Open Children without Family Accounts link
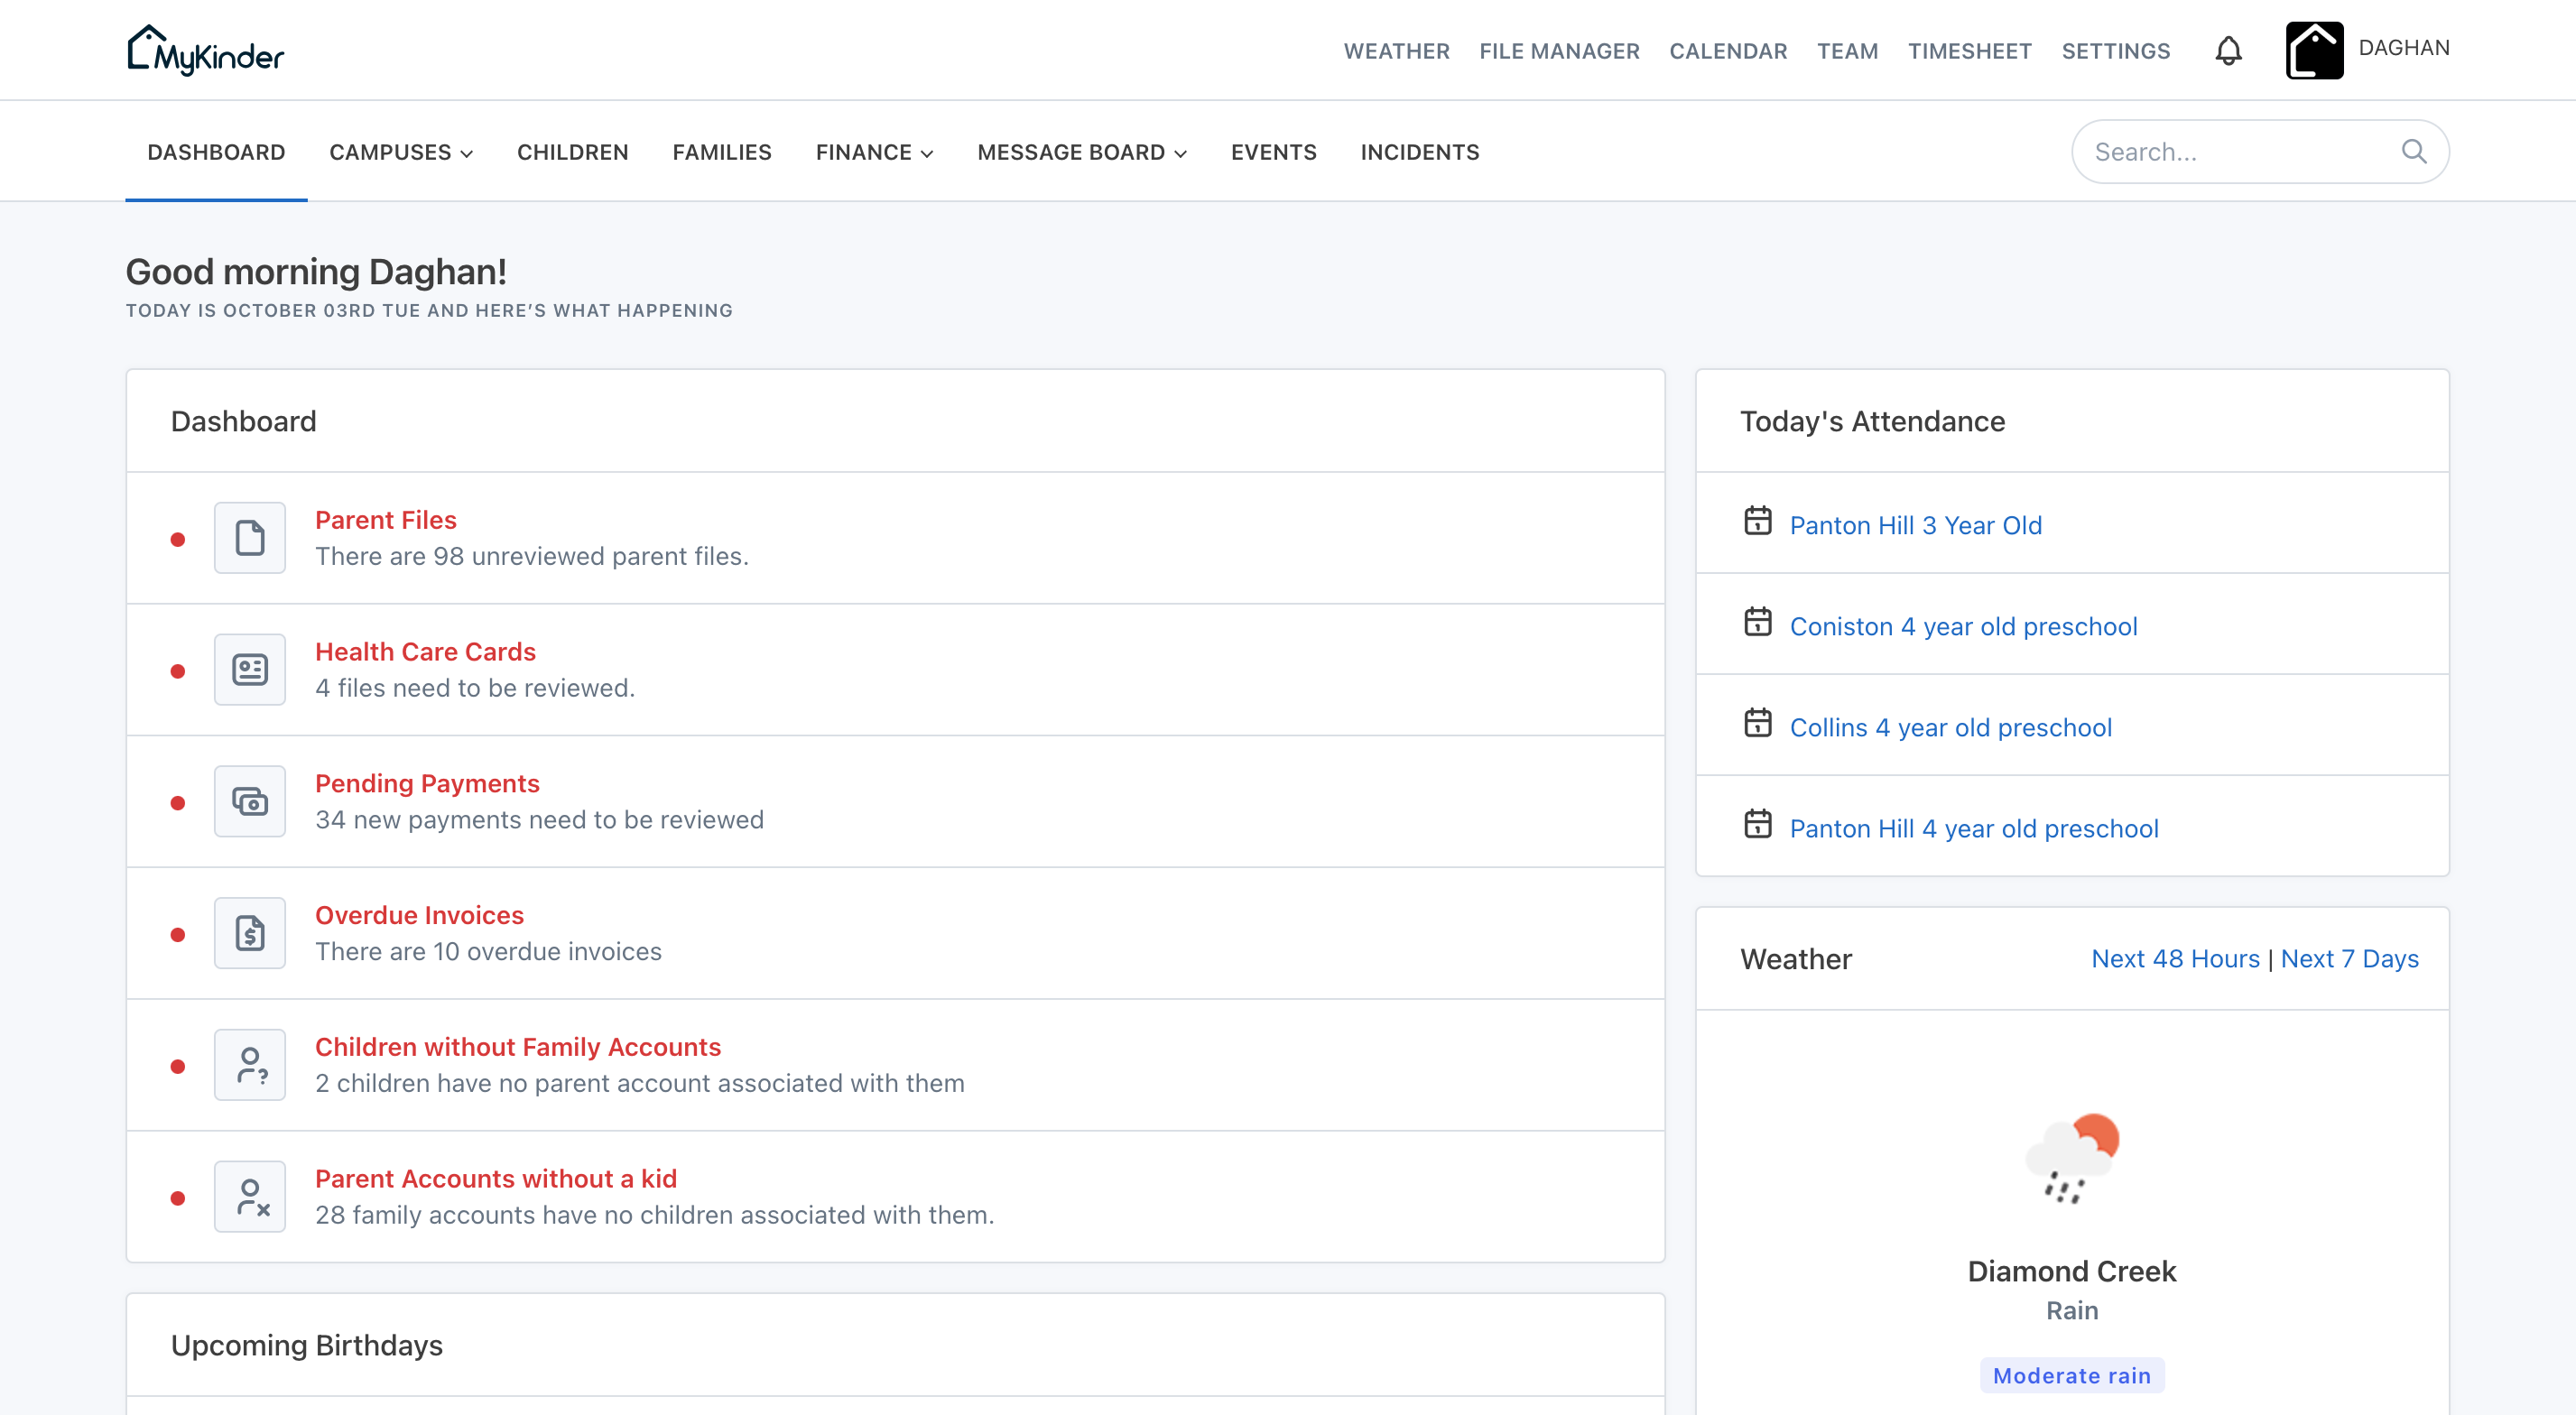2576x1415 pixels. point(518,1047)
